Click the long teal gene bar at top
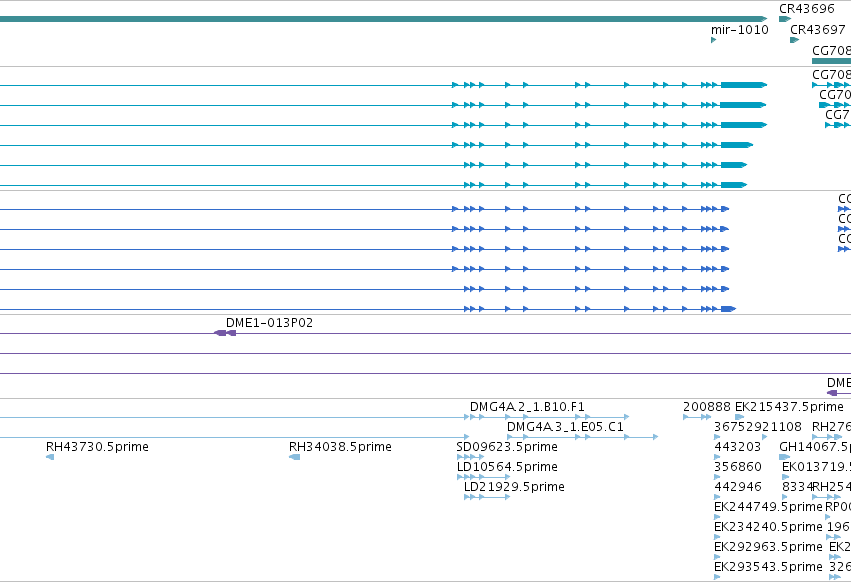 383,19
